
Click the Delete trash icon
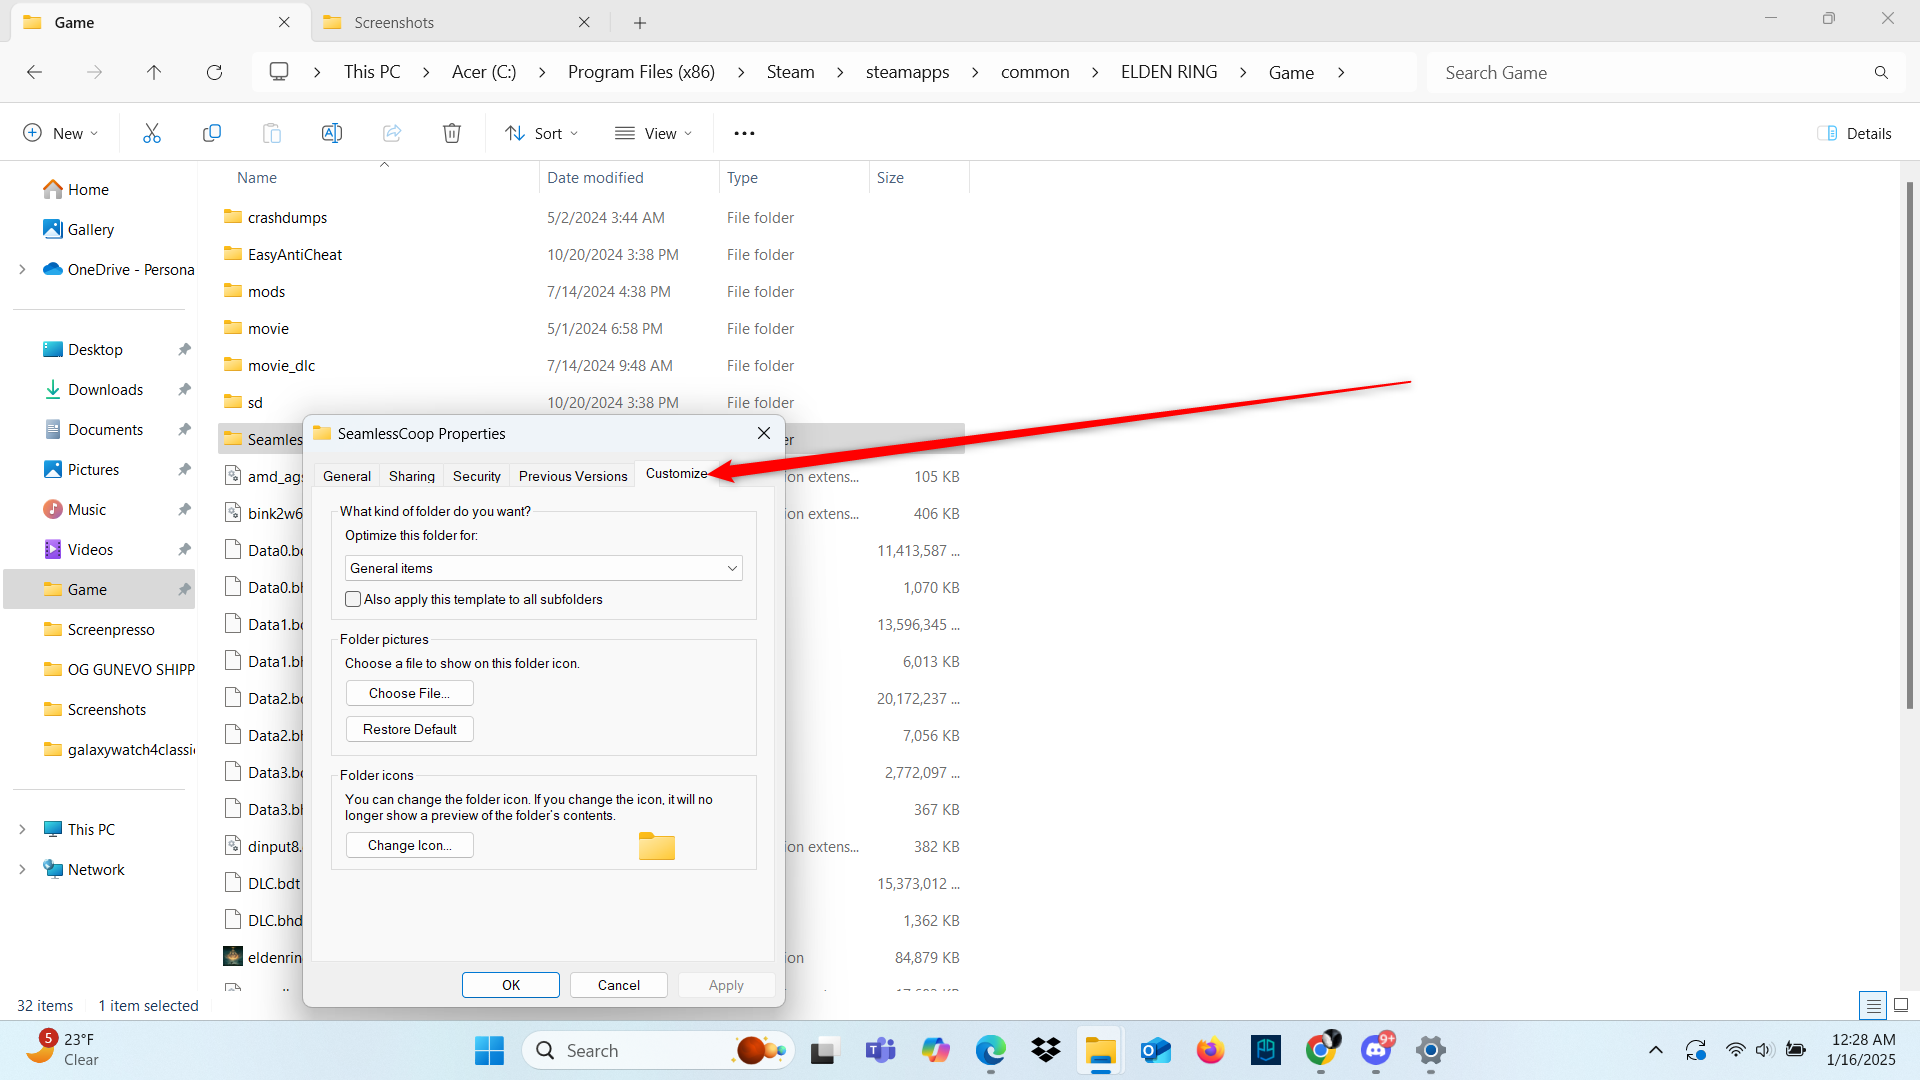tap(452, 133)
